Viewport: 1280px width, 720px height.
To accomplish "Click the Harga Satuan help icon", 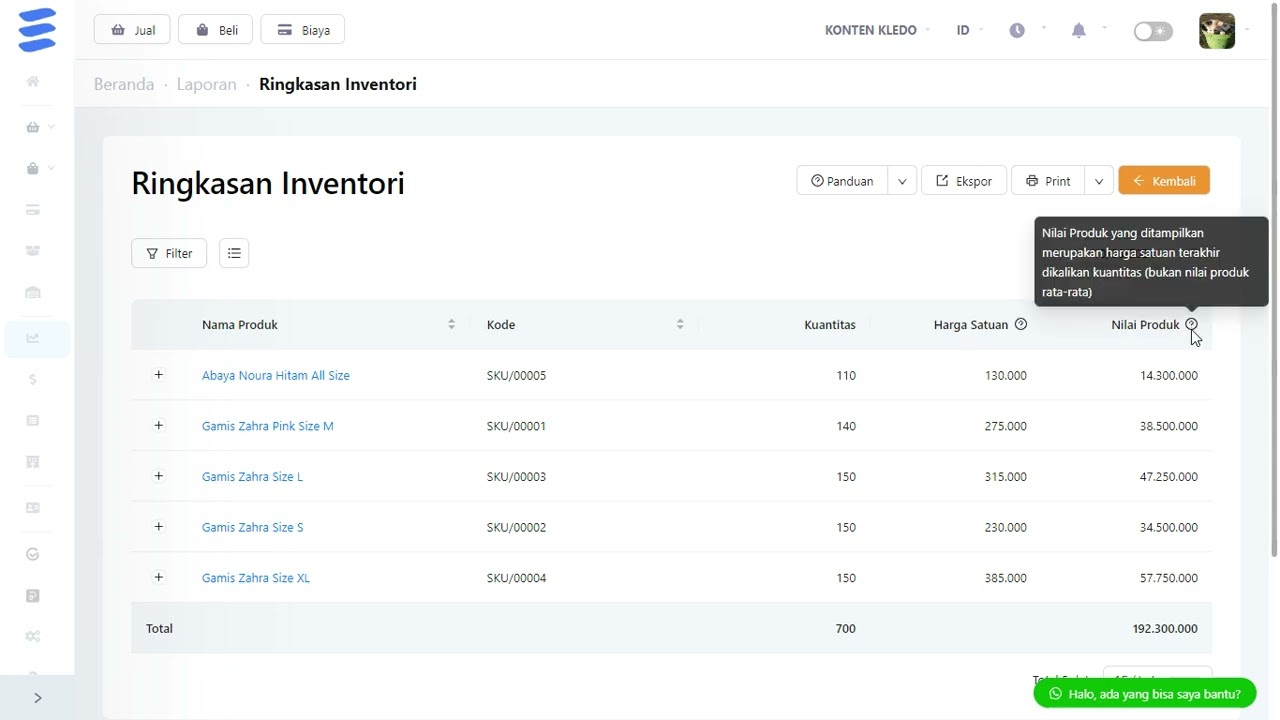I will point(1021,324).
